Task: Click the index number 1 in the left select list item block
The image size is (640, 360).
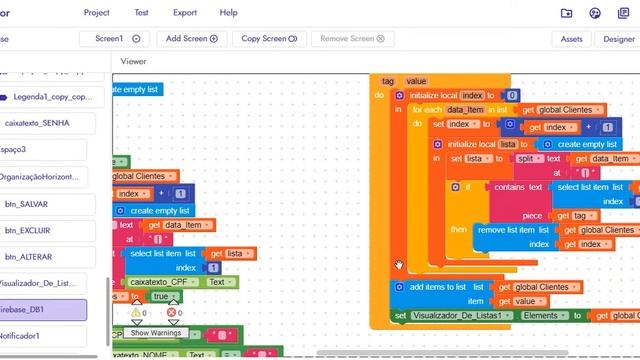Action: point(213,268)
